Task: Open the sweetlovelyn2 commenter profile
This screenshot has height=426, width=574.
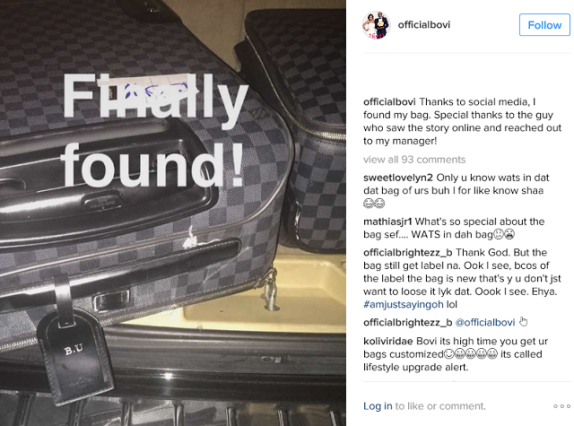Action: 398,178
